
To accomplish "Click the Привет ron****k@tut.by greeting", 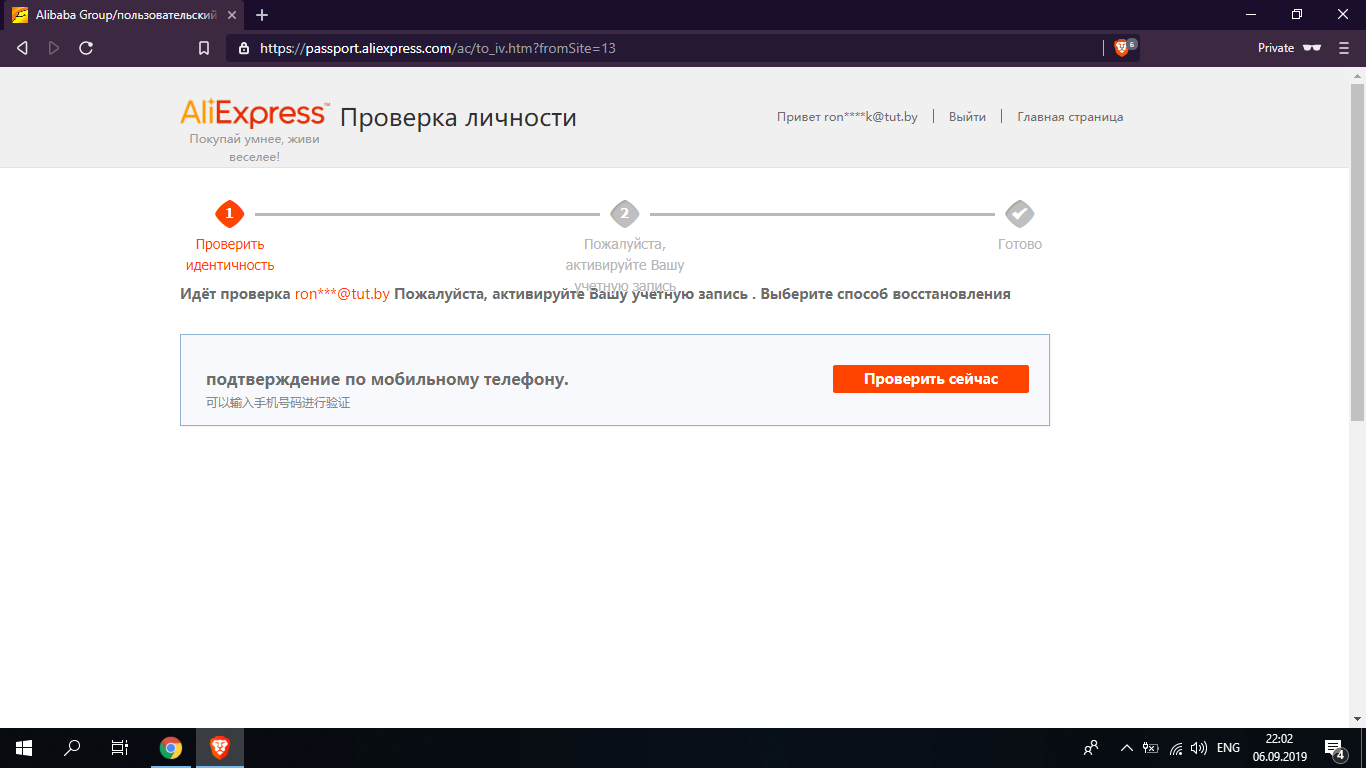I will point(847,117).
